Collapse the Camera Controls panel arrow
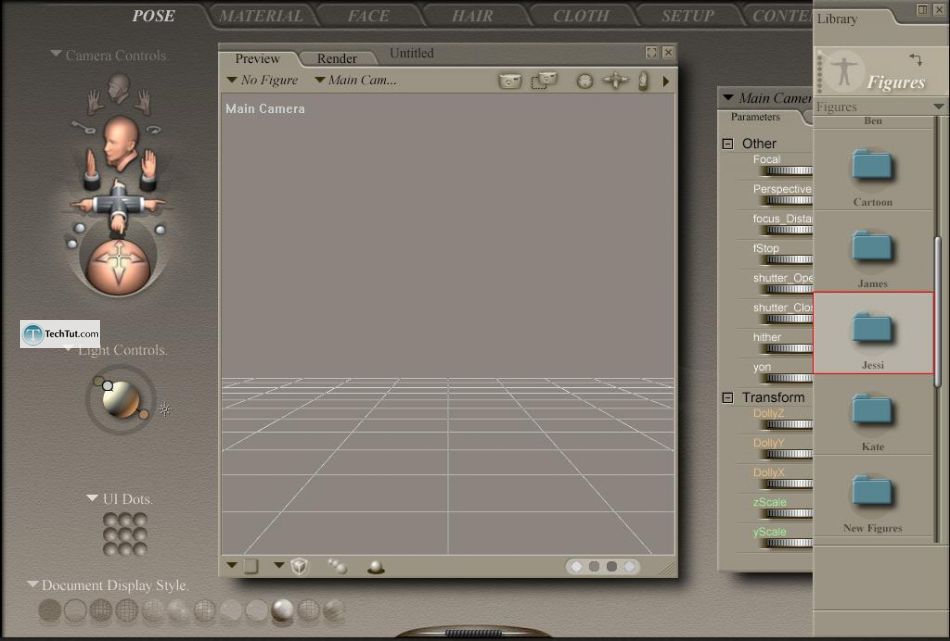 pyautogui.click(x=56, y=54)
